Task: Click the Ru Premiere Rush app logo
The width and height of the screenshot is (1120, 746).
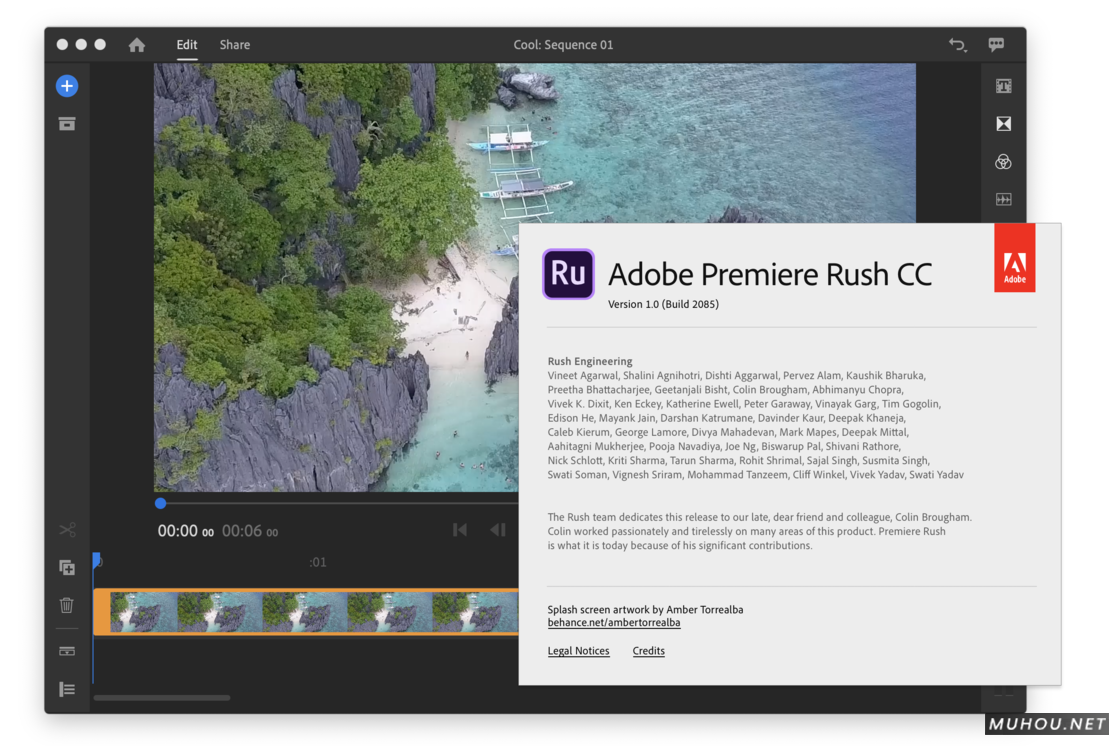Action: tap(569, 274)
